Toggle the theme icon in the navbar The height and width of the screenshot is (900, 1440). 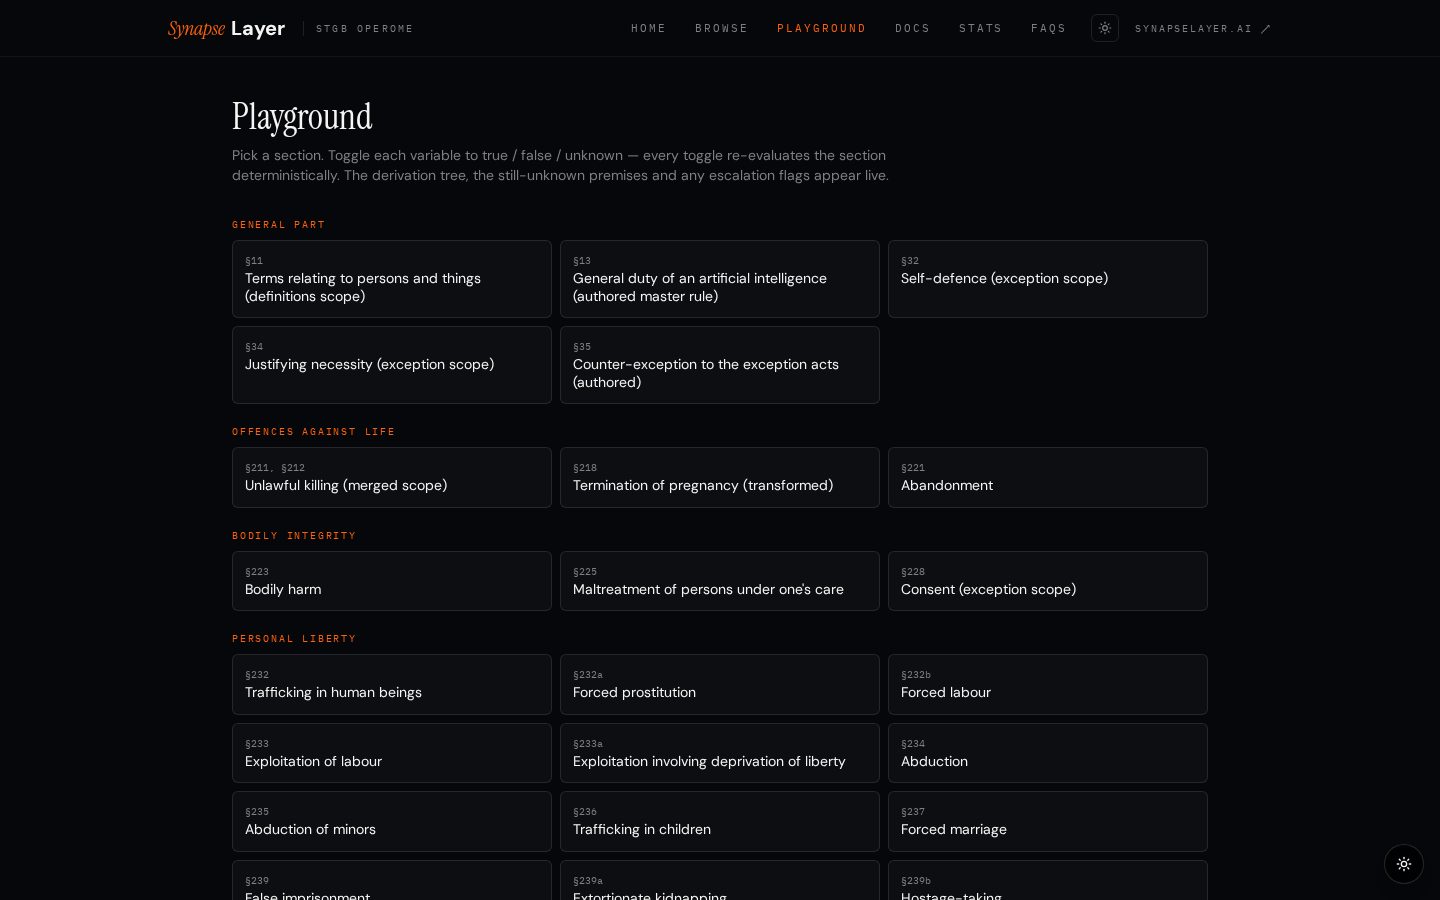click(x=1104, y=28)
